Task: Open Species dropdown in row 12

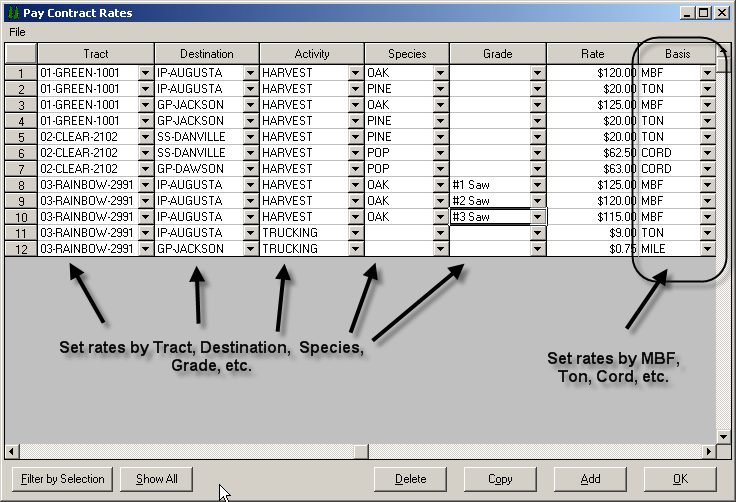Action: coord(440,248)
